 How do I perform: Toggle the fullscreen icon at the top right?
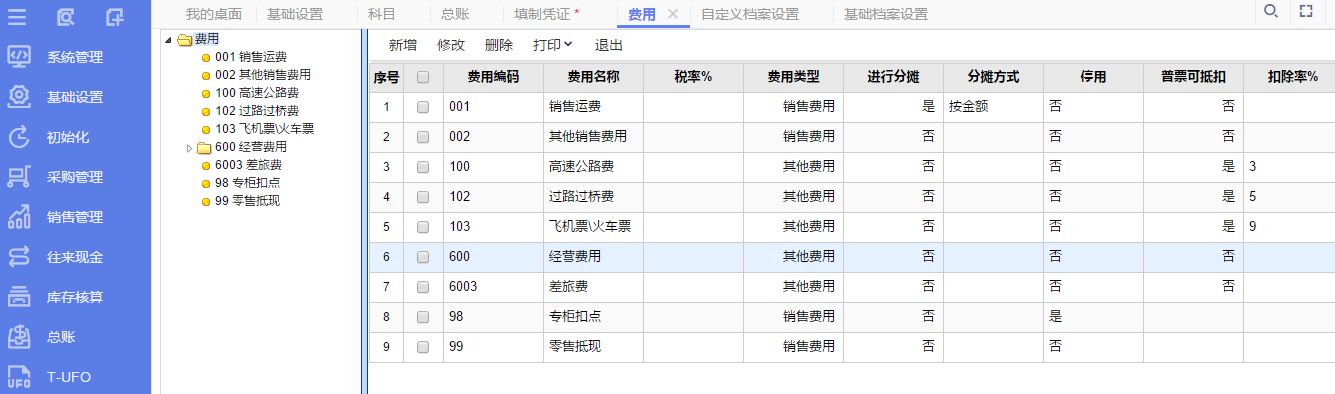pos(1305,11)
